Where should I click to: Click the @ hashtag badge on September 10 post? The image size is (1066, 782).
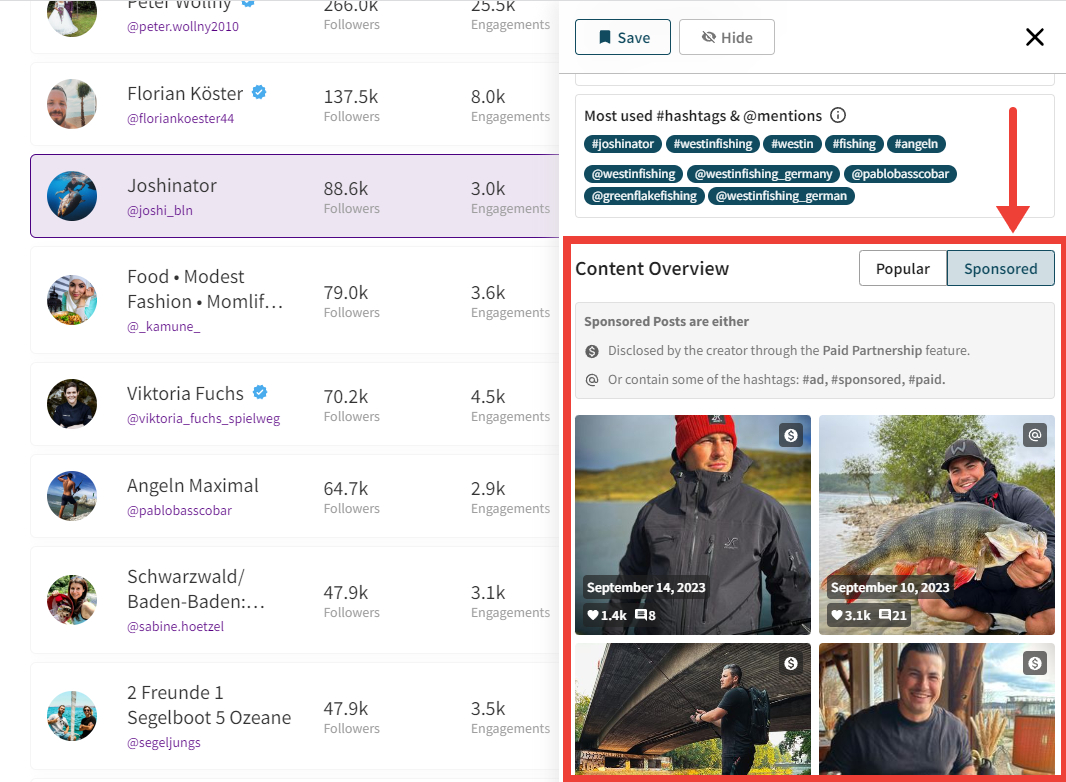(1035, 435)
